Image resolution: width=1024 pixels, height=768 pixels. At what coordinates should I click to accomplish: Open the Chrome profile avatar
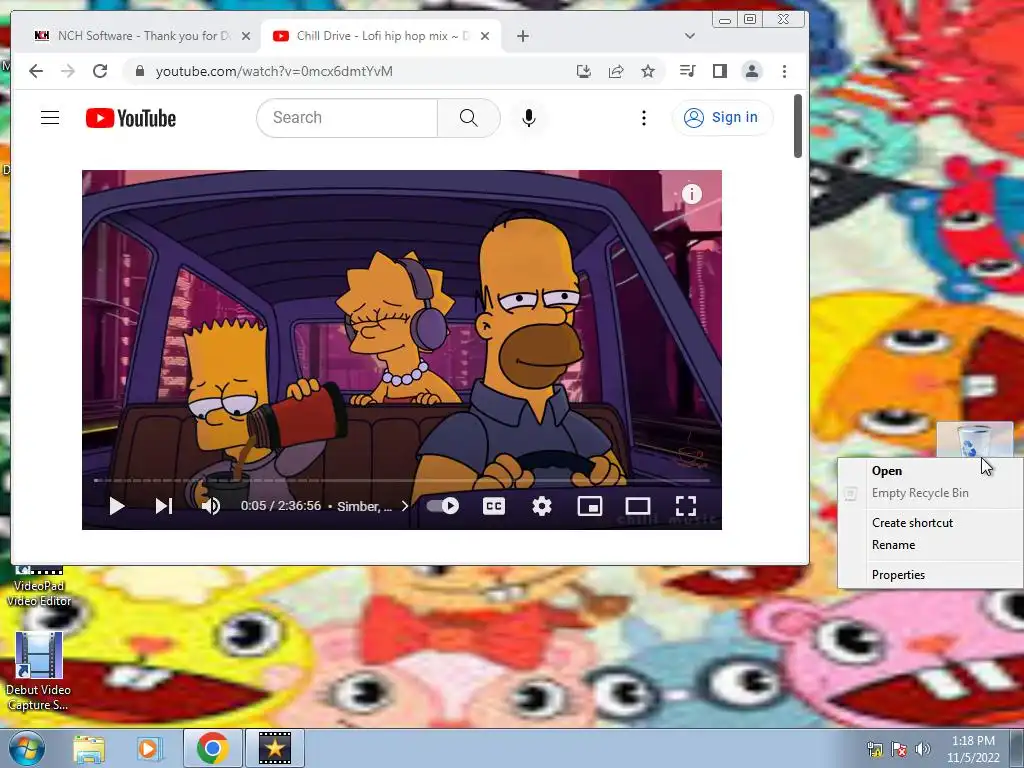(752, 71)
